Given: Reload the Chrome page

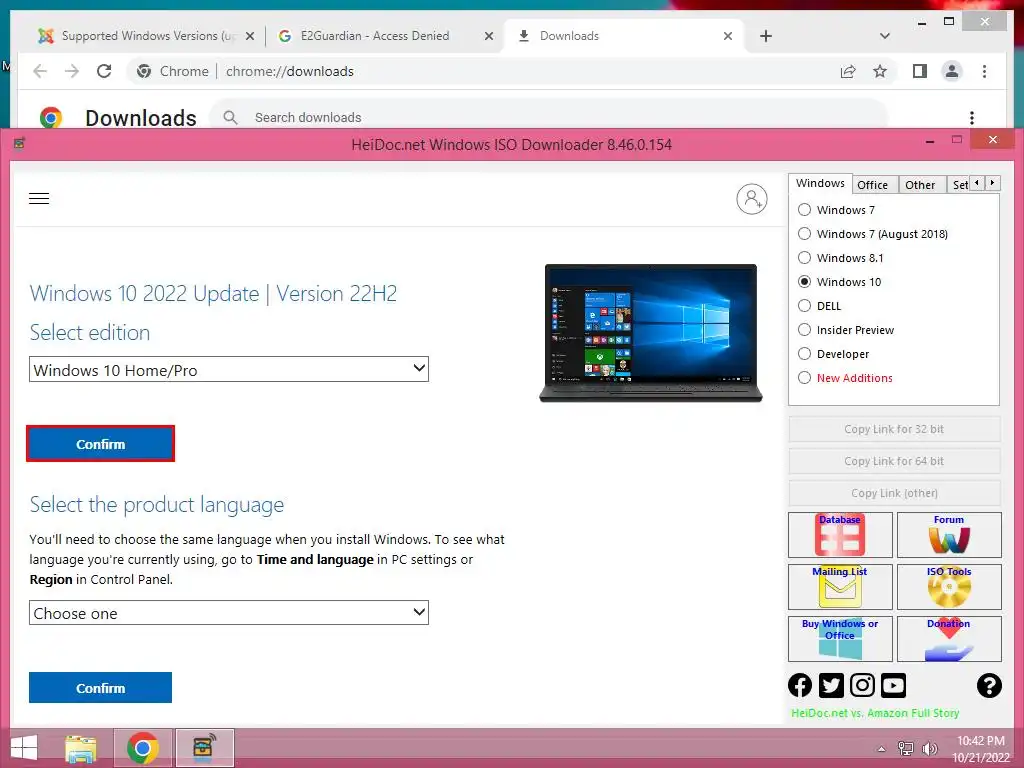Looking at the screenshot, I should click(104, 71).
